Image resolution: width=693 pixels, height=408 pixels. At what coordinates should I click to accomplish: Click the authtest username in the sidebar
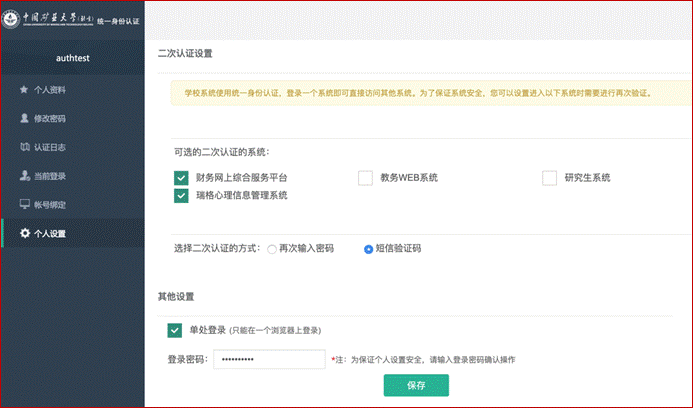72,58
